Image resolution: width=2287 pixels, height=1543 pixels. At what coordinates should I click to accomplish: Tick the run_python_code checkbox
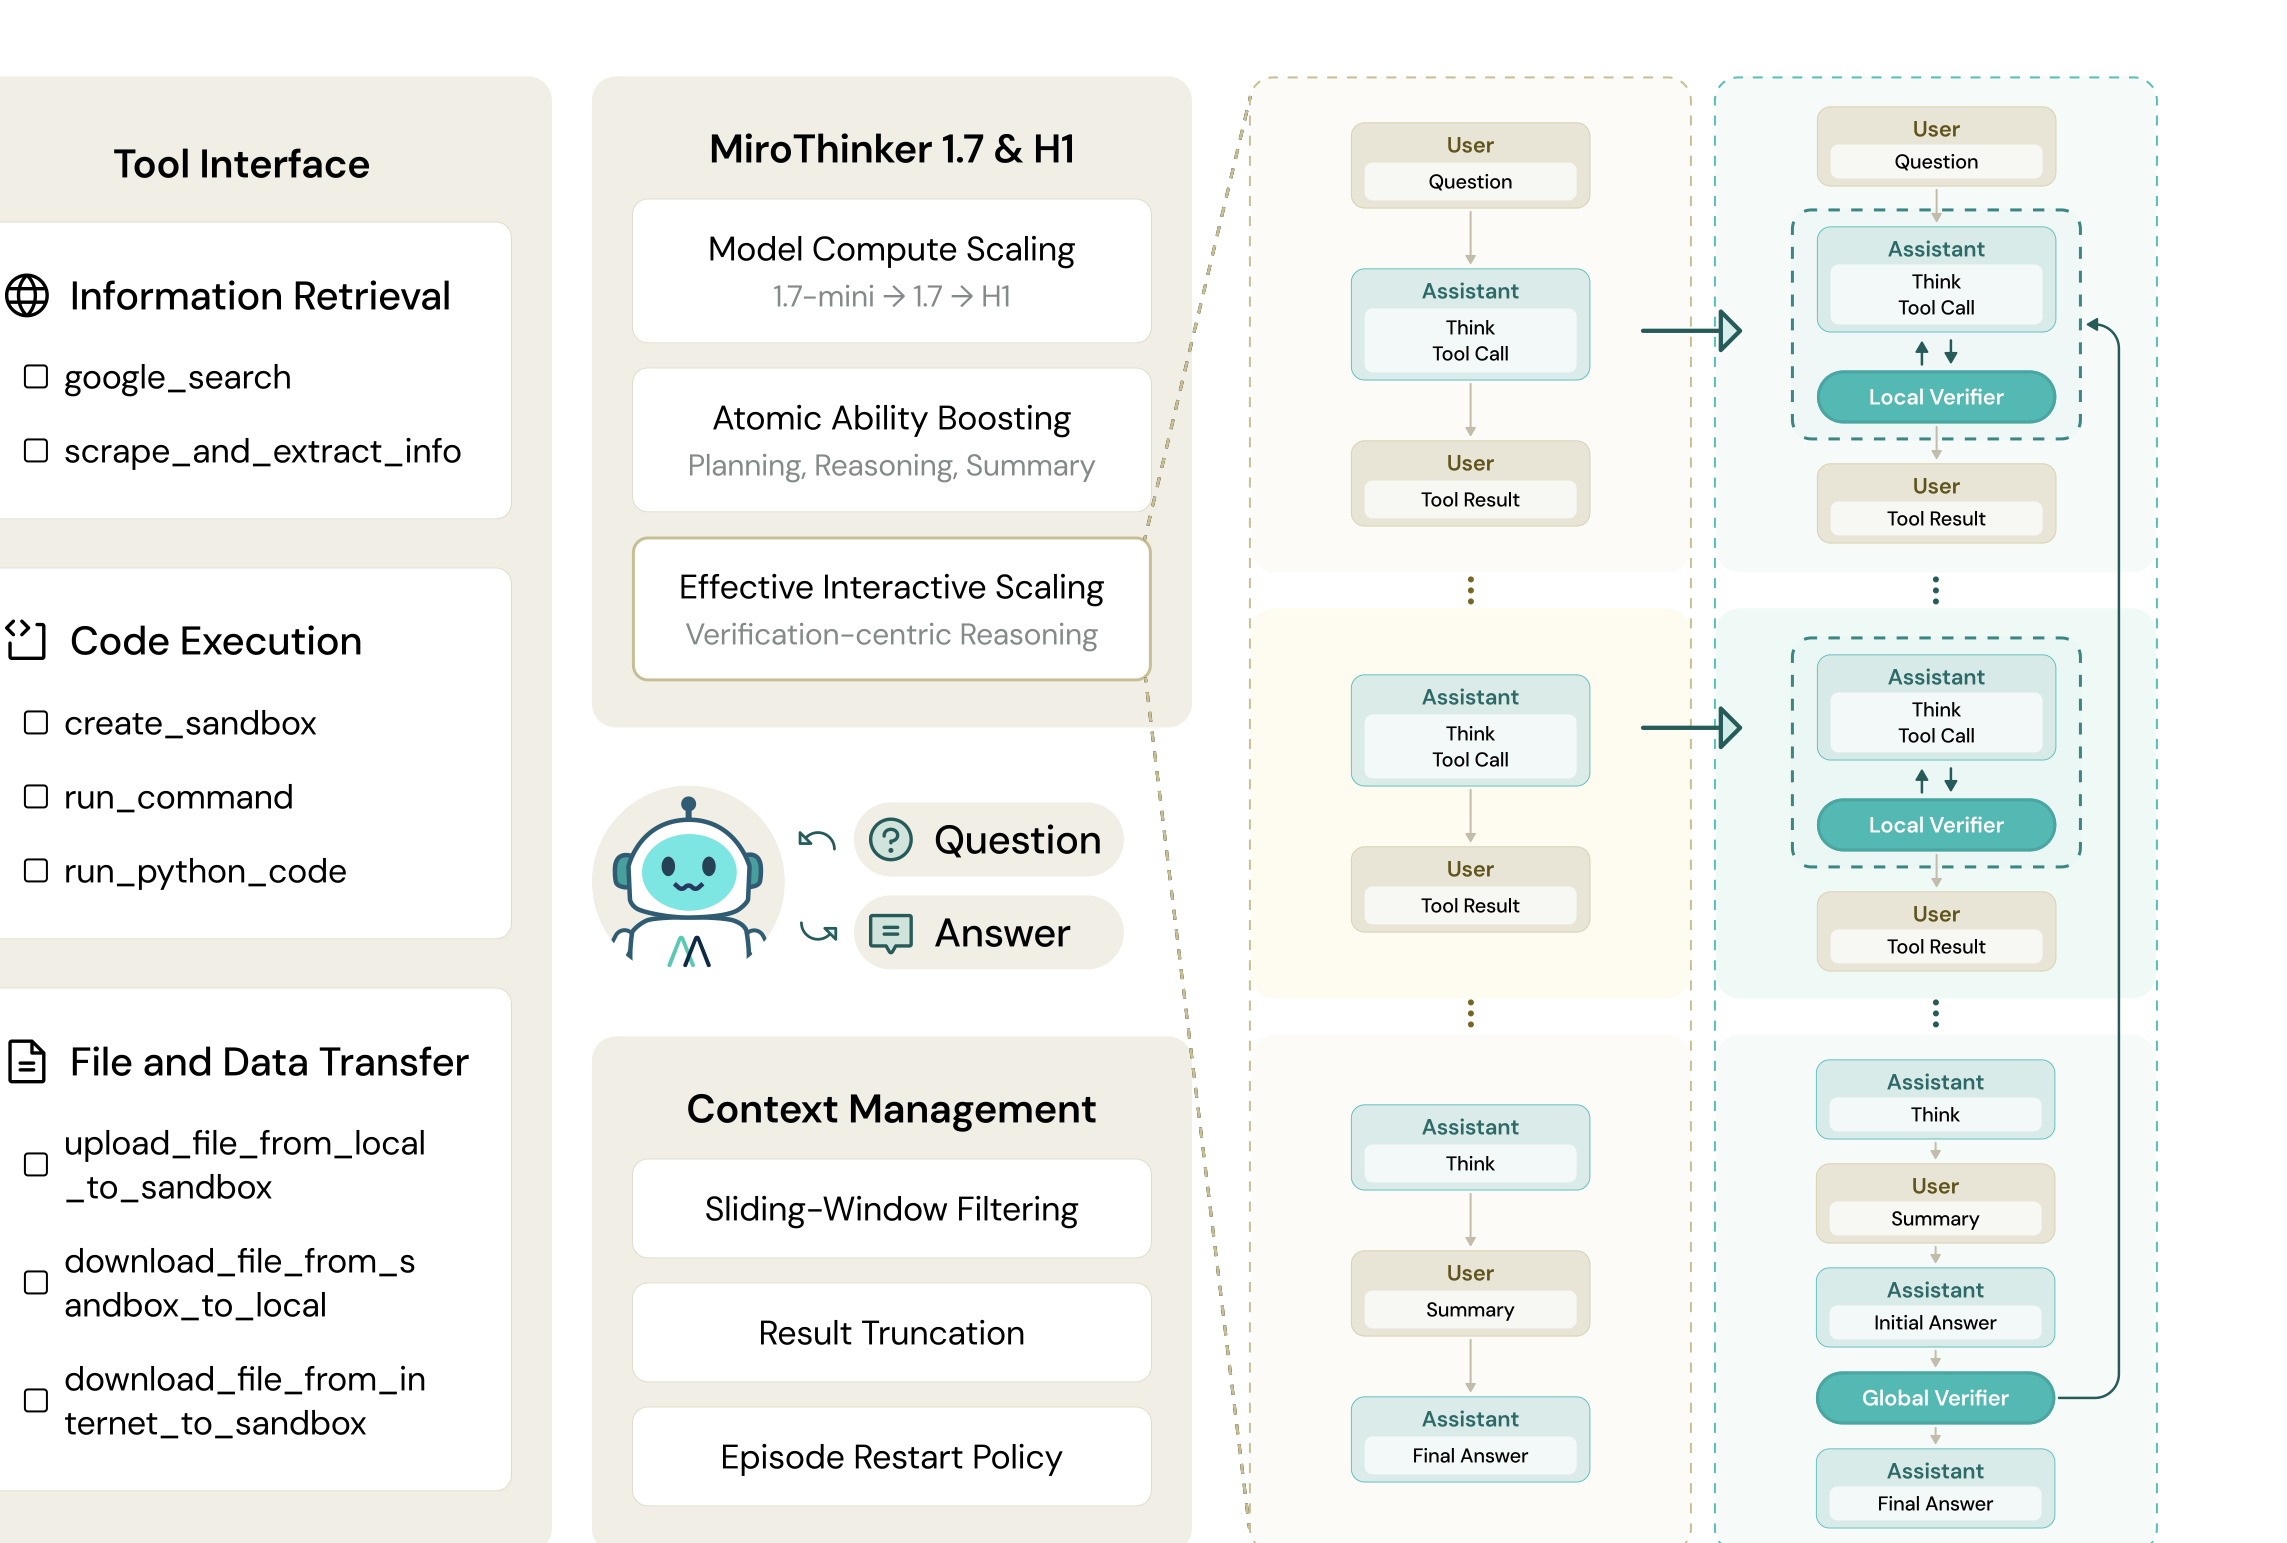[x=36, y=871]
